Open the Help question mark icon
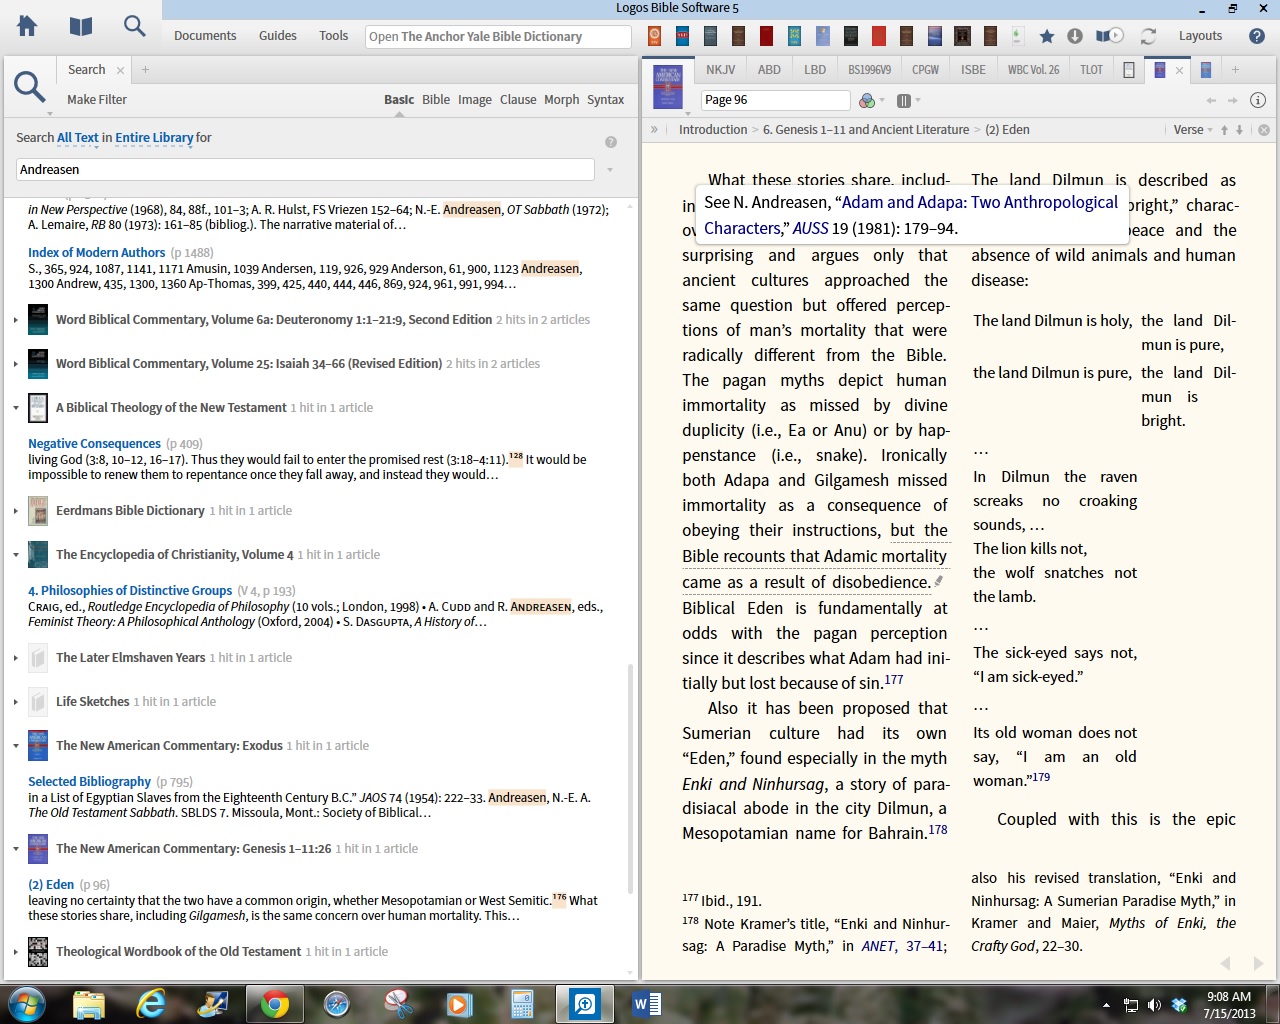The height and width of the screenshot is (1024, 1280). 1257,36
